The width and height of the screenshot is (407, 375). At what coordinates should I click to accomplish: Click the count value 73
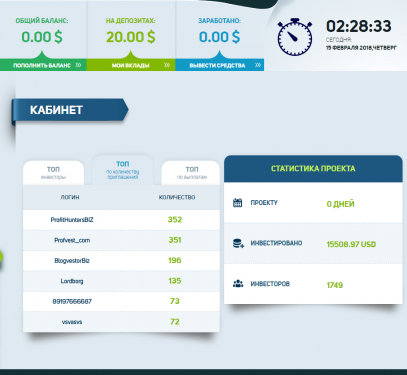click(x=175, y=301)
